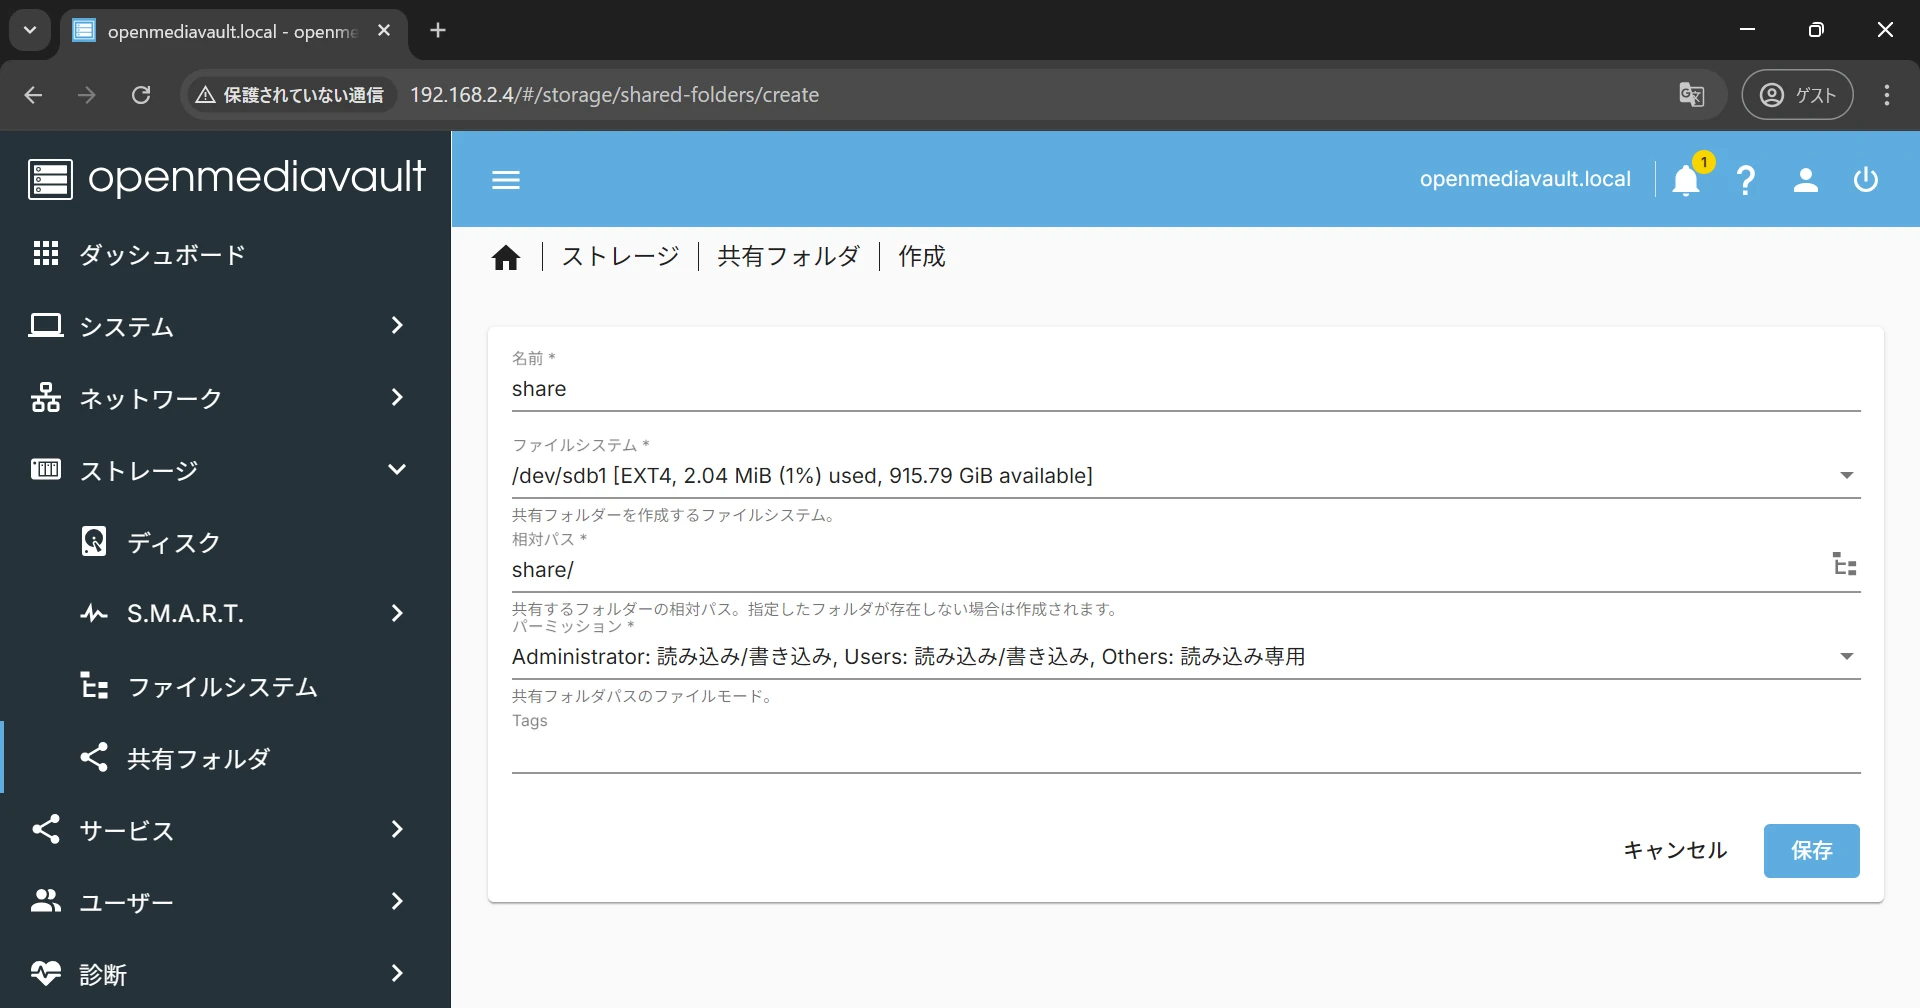Click the browser address bar URL
This screenshot has height=1008, width=1920.
614,95
